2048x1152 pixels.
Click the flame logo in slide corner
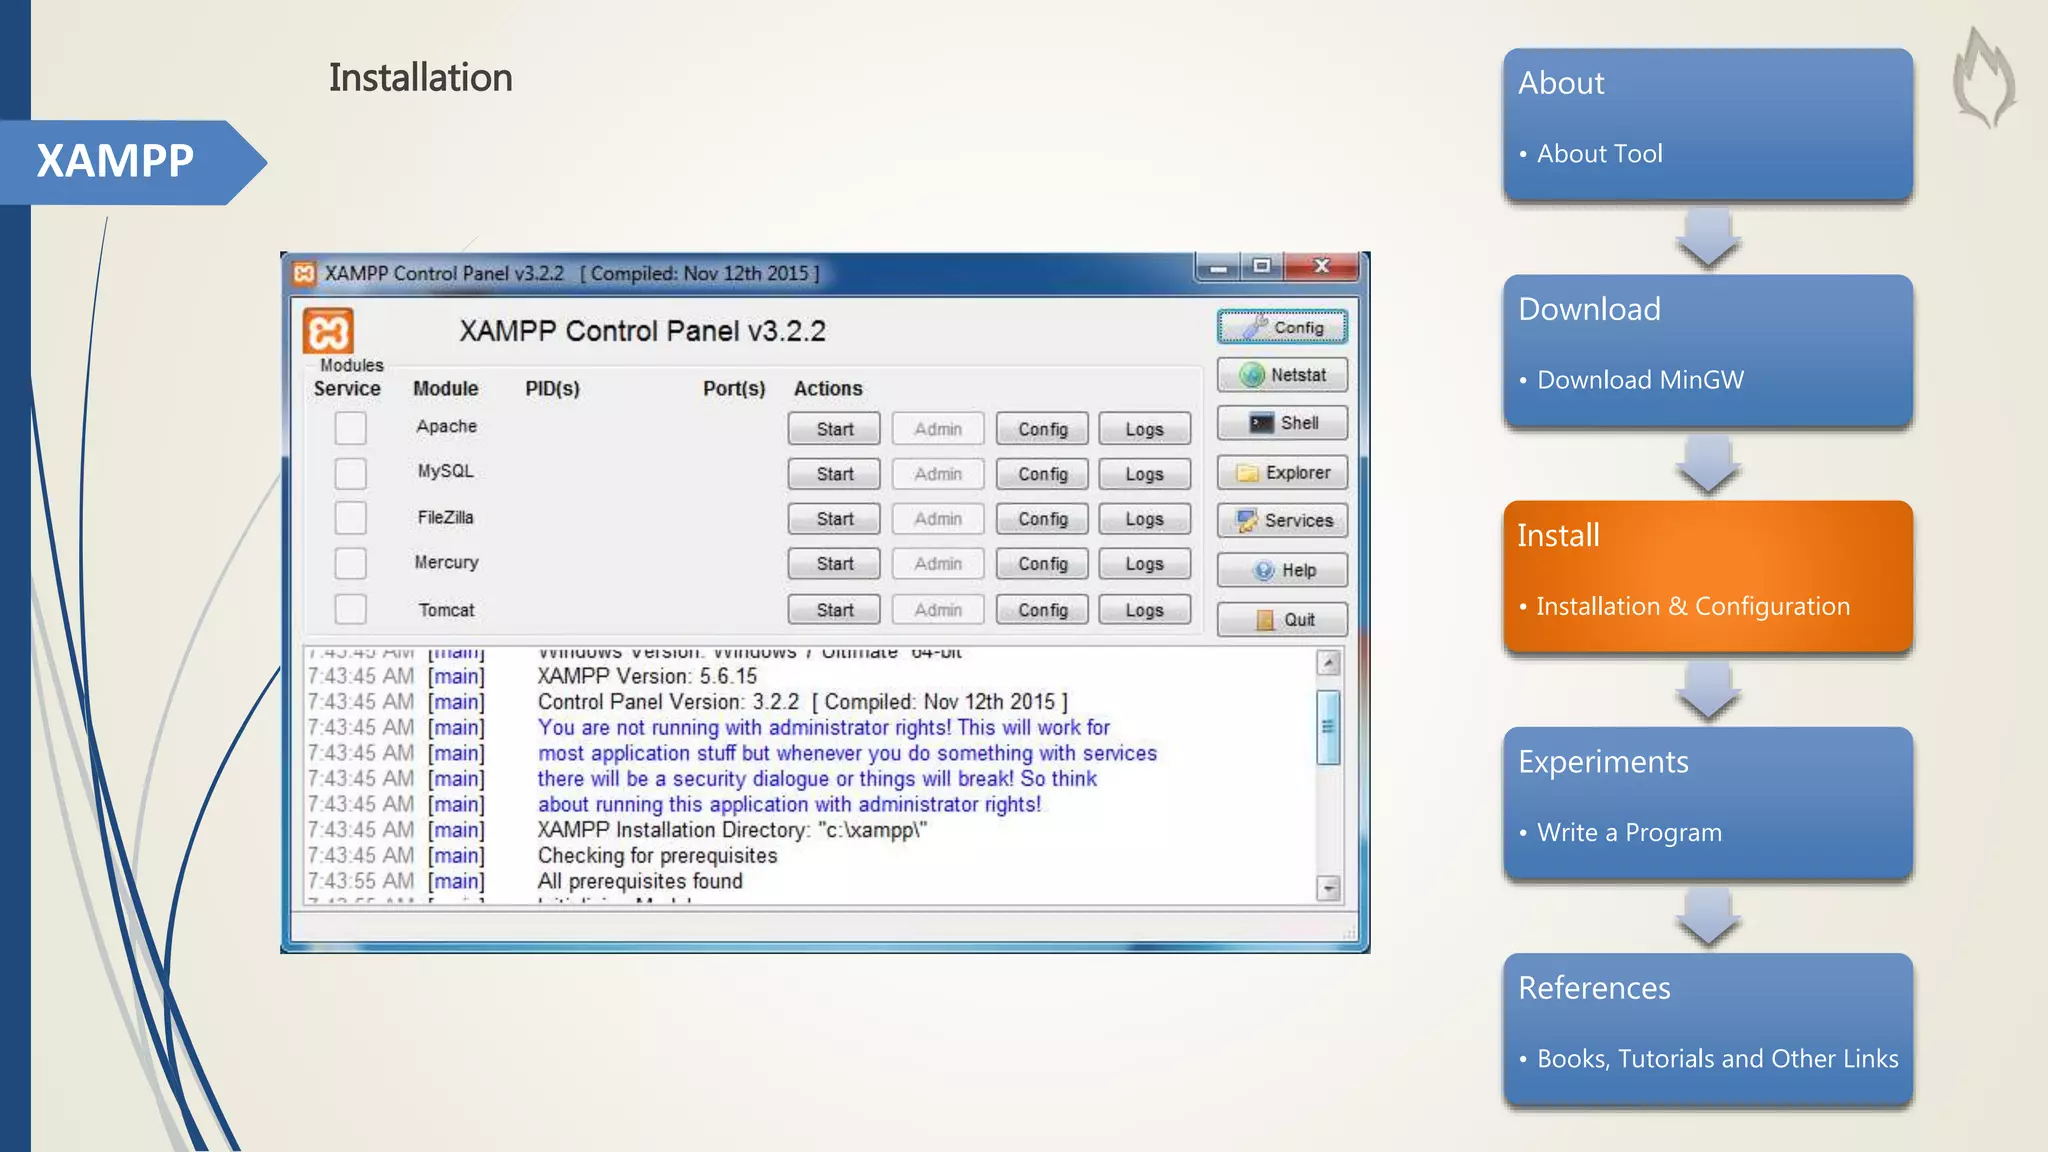(x=1984, y=77)
